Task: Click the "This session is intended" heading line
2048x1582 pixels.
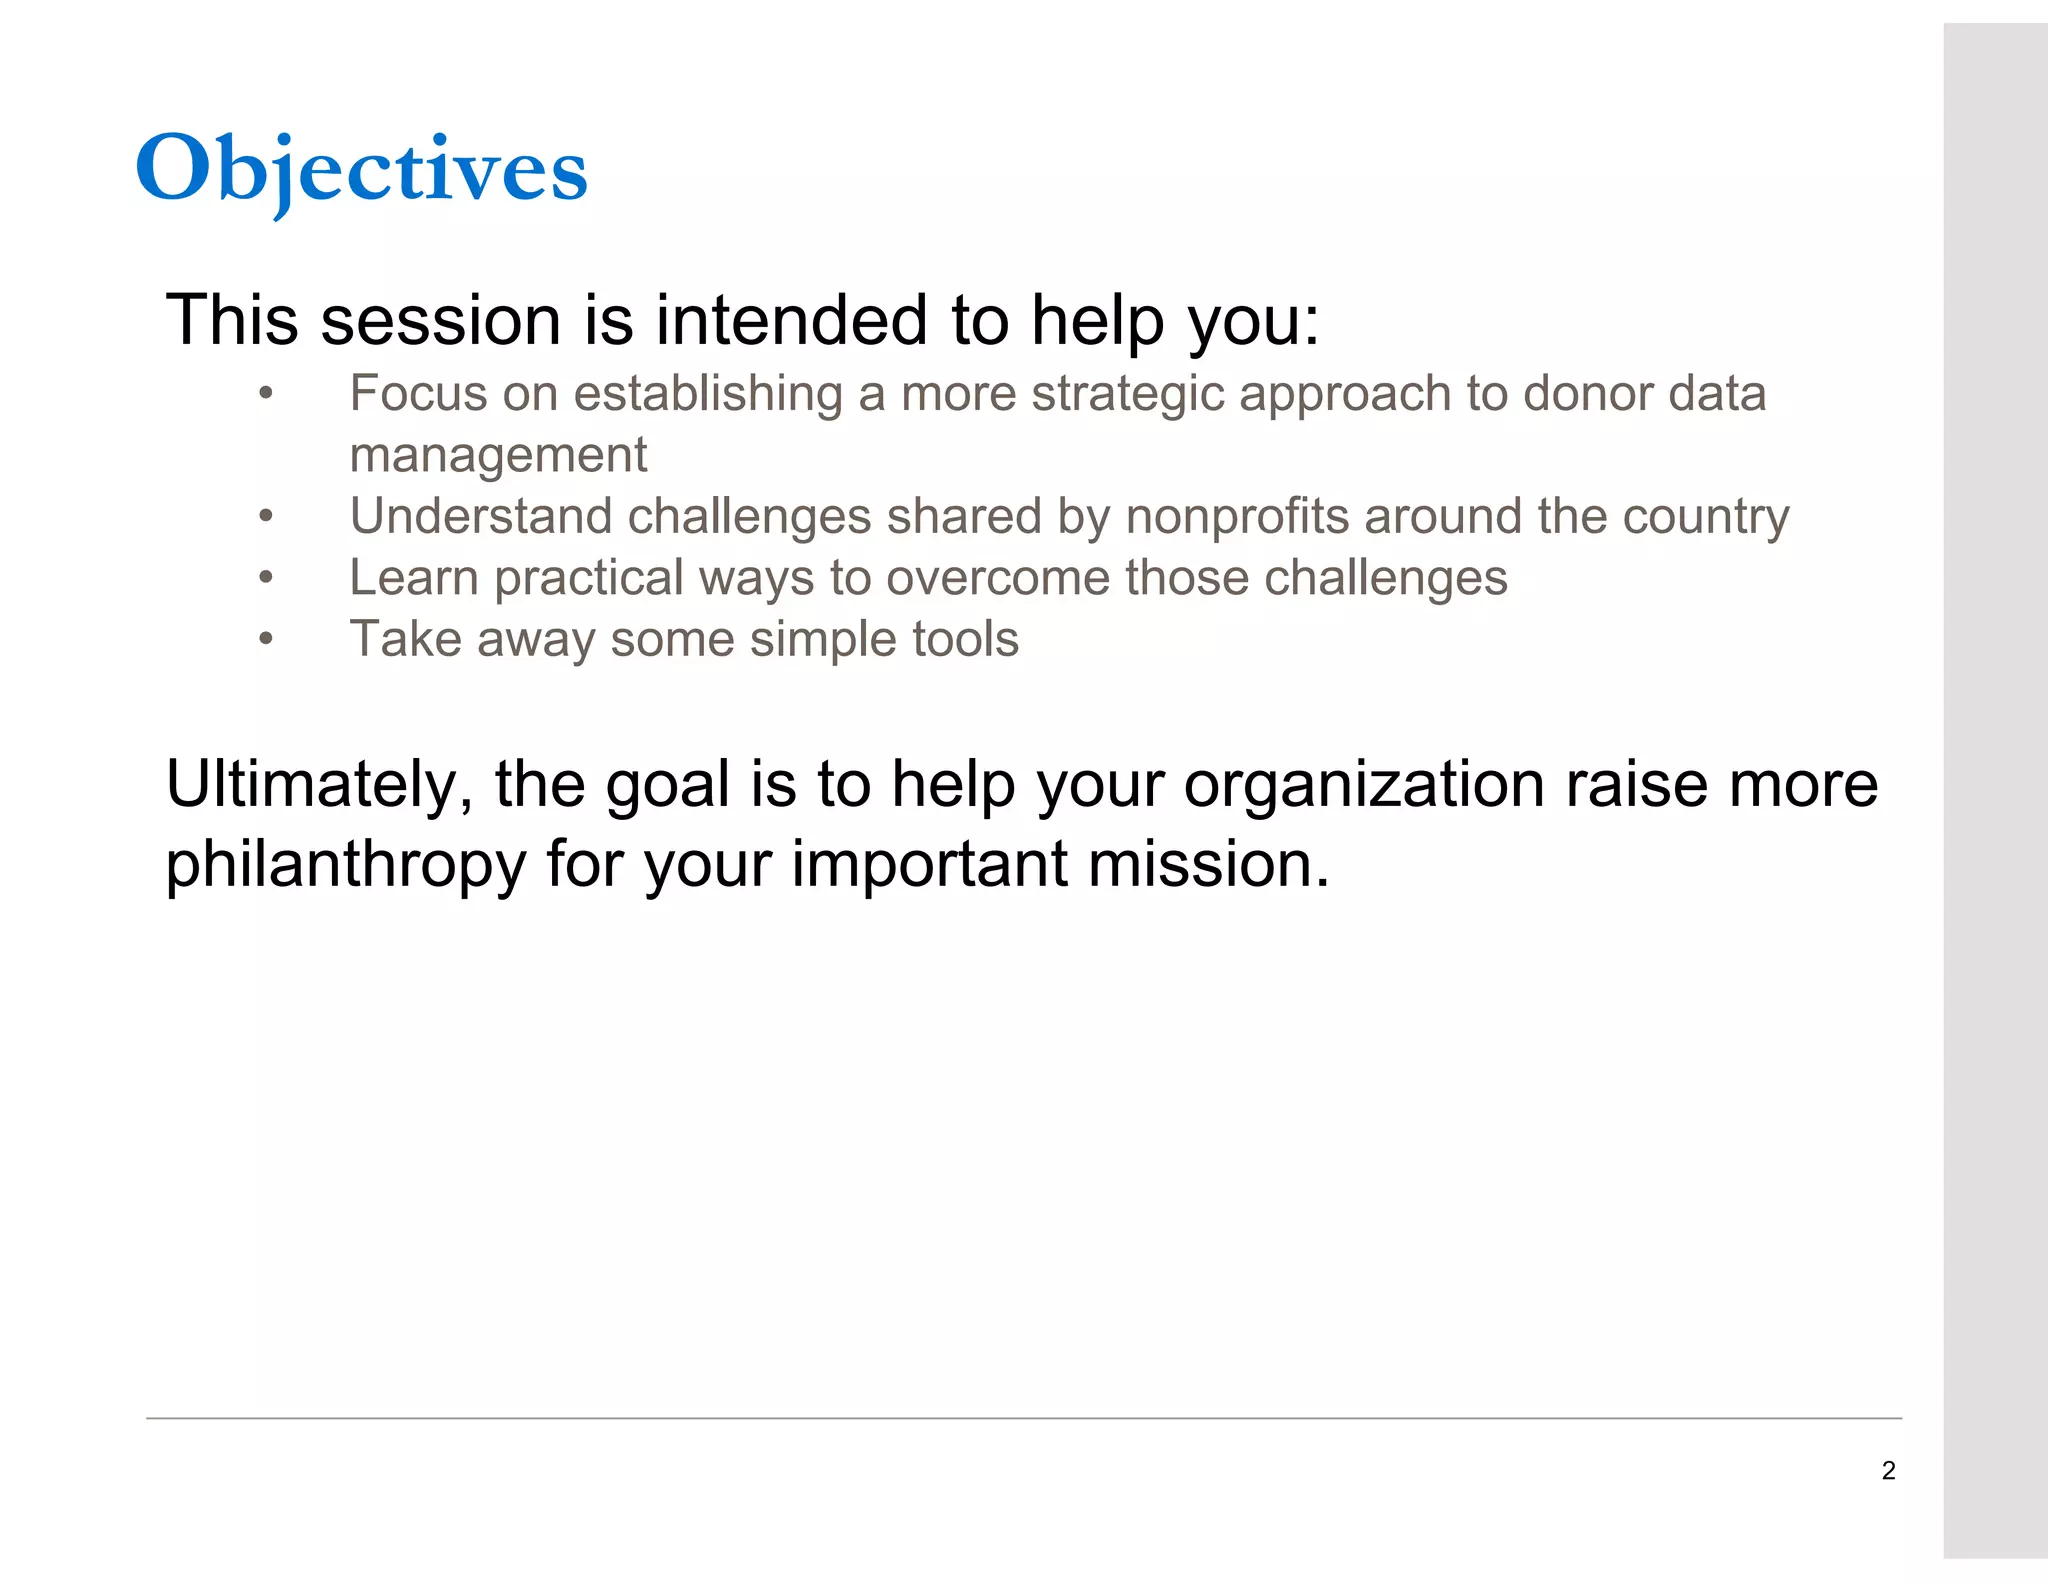Action: (x=742, y=320)
